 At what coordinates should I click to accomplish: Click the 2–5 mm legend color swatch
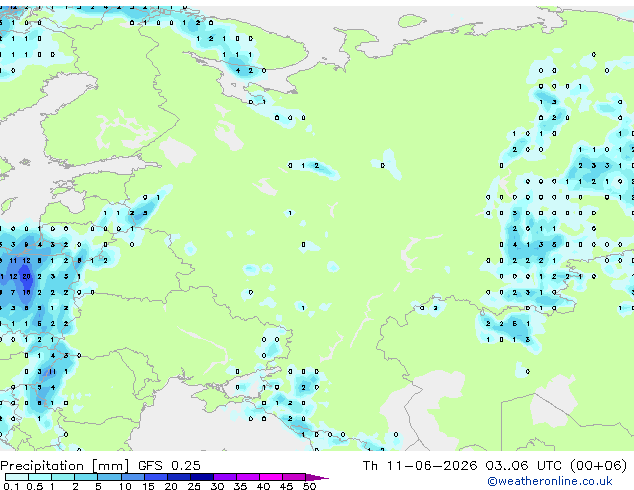(x=86, y=477)
